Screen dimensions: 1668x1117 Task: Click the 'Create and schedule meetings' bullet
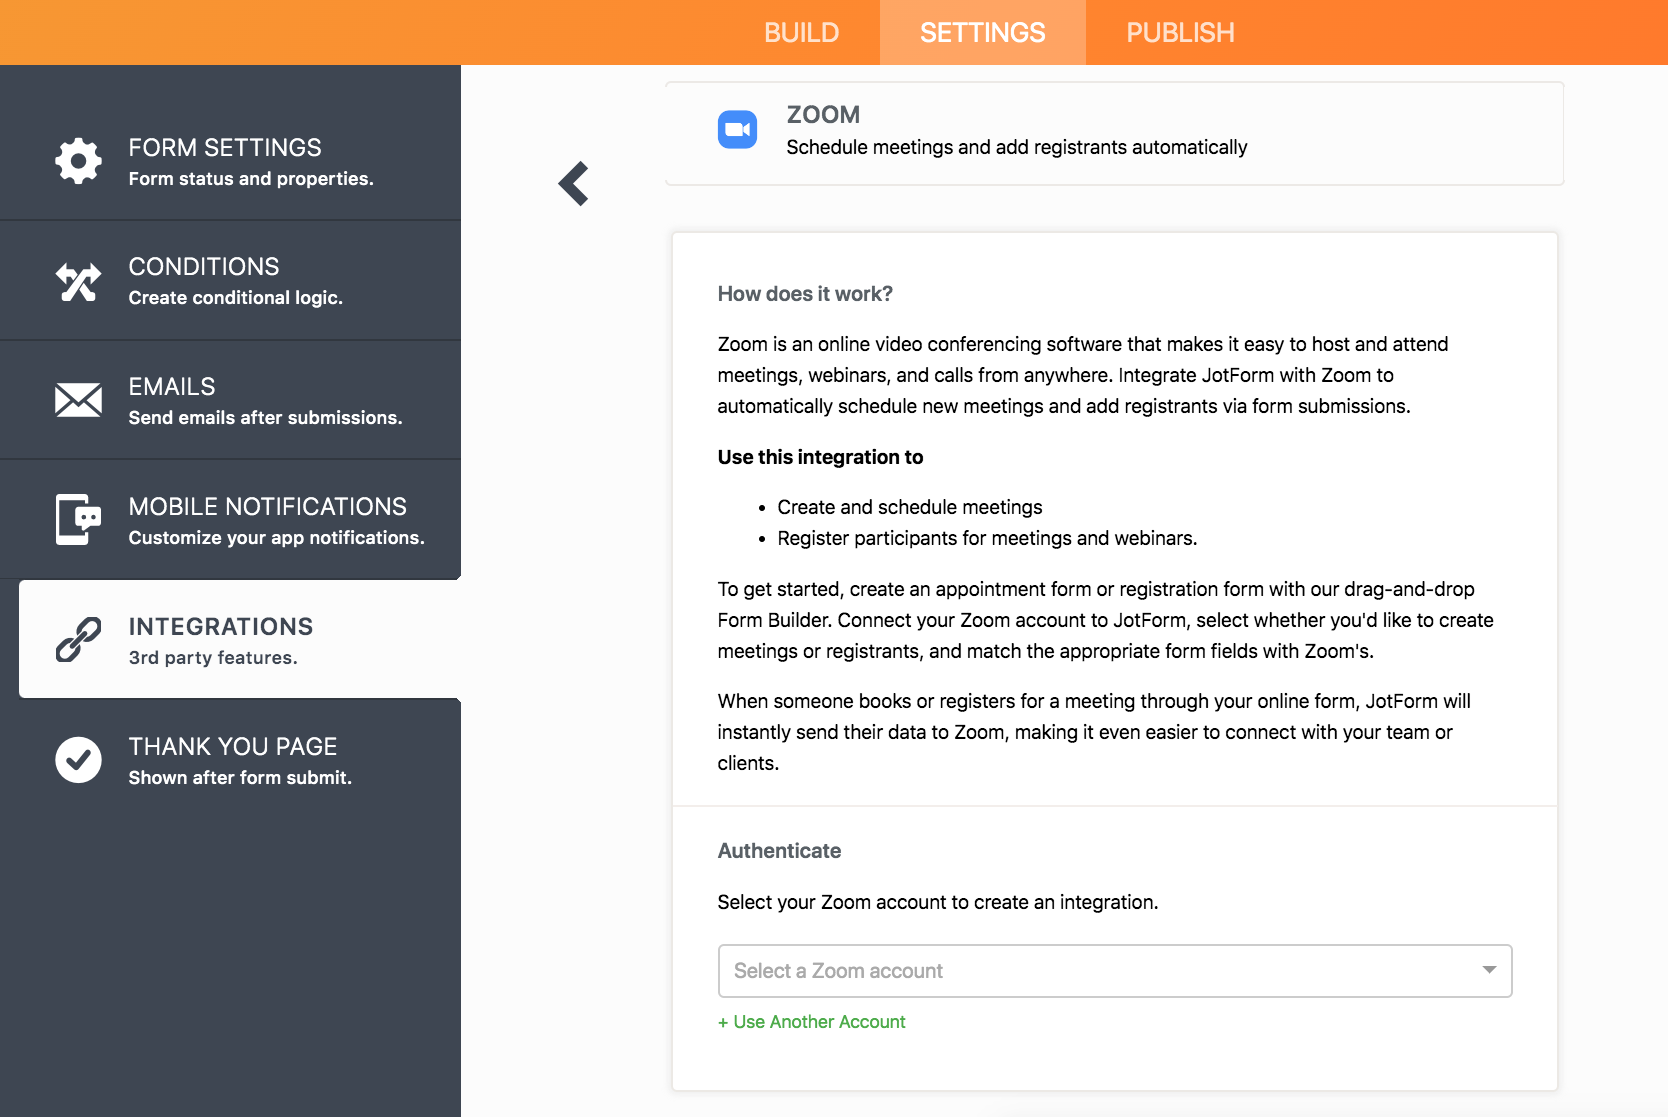point(910,507)
